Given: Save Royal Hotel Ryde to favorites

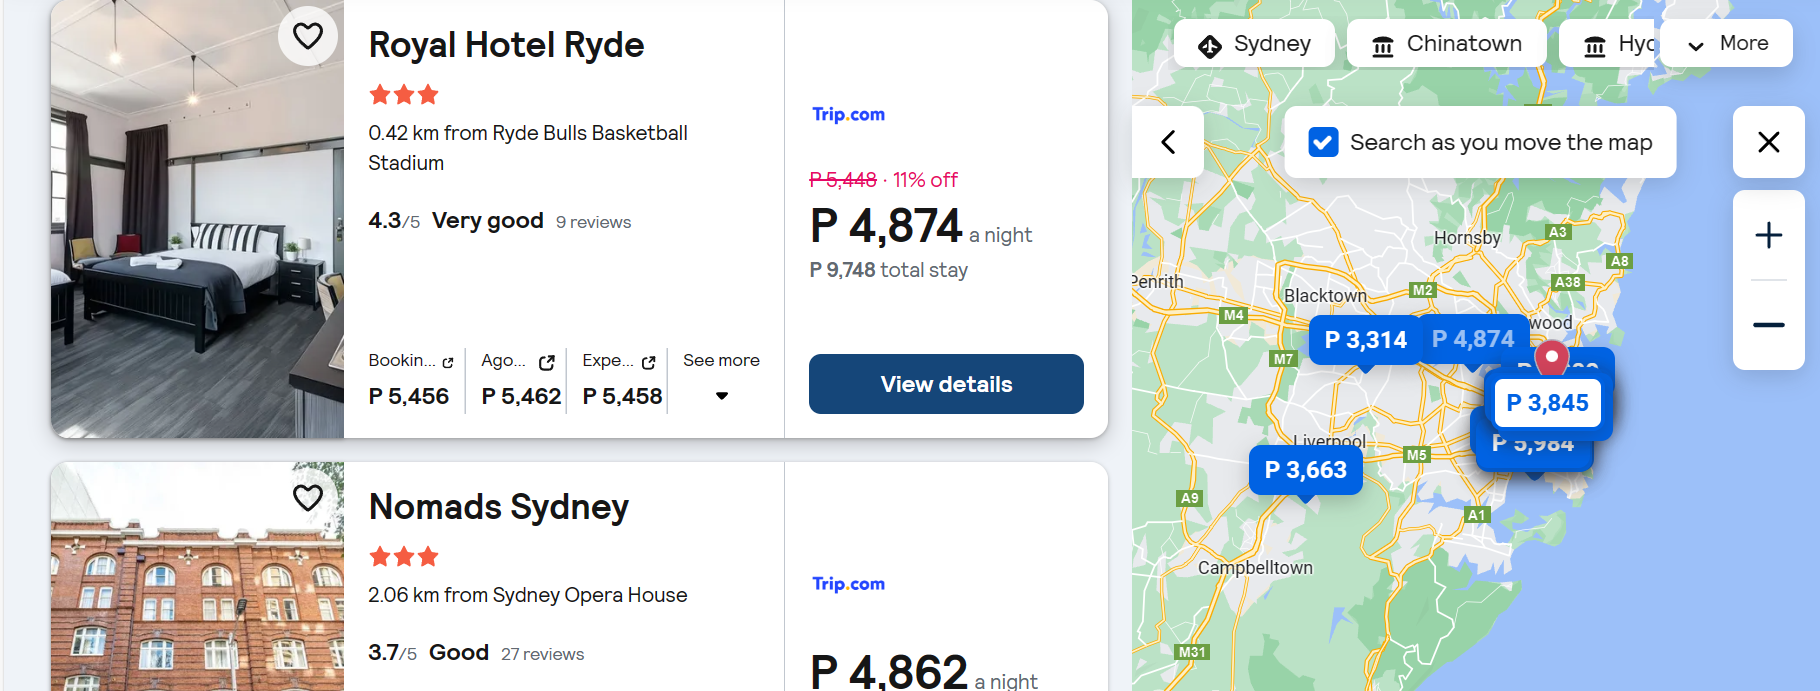Looking at the screenshot, I should click(308, 37).
